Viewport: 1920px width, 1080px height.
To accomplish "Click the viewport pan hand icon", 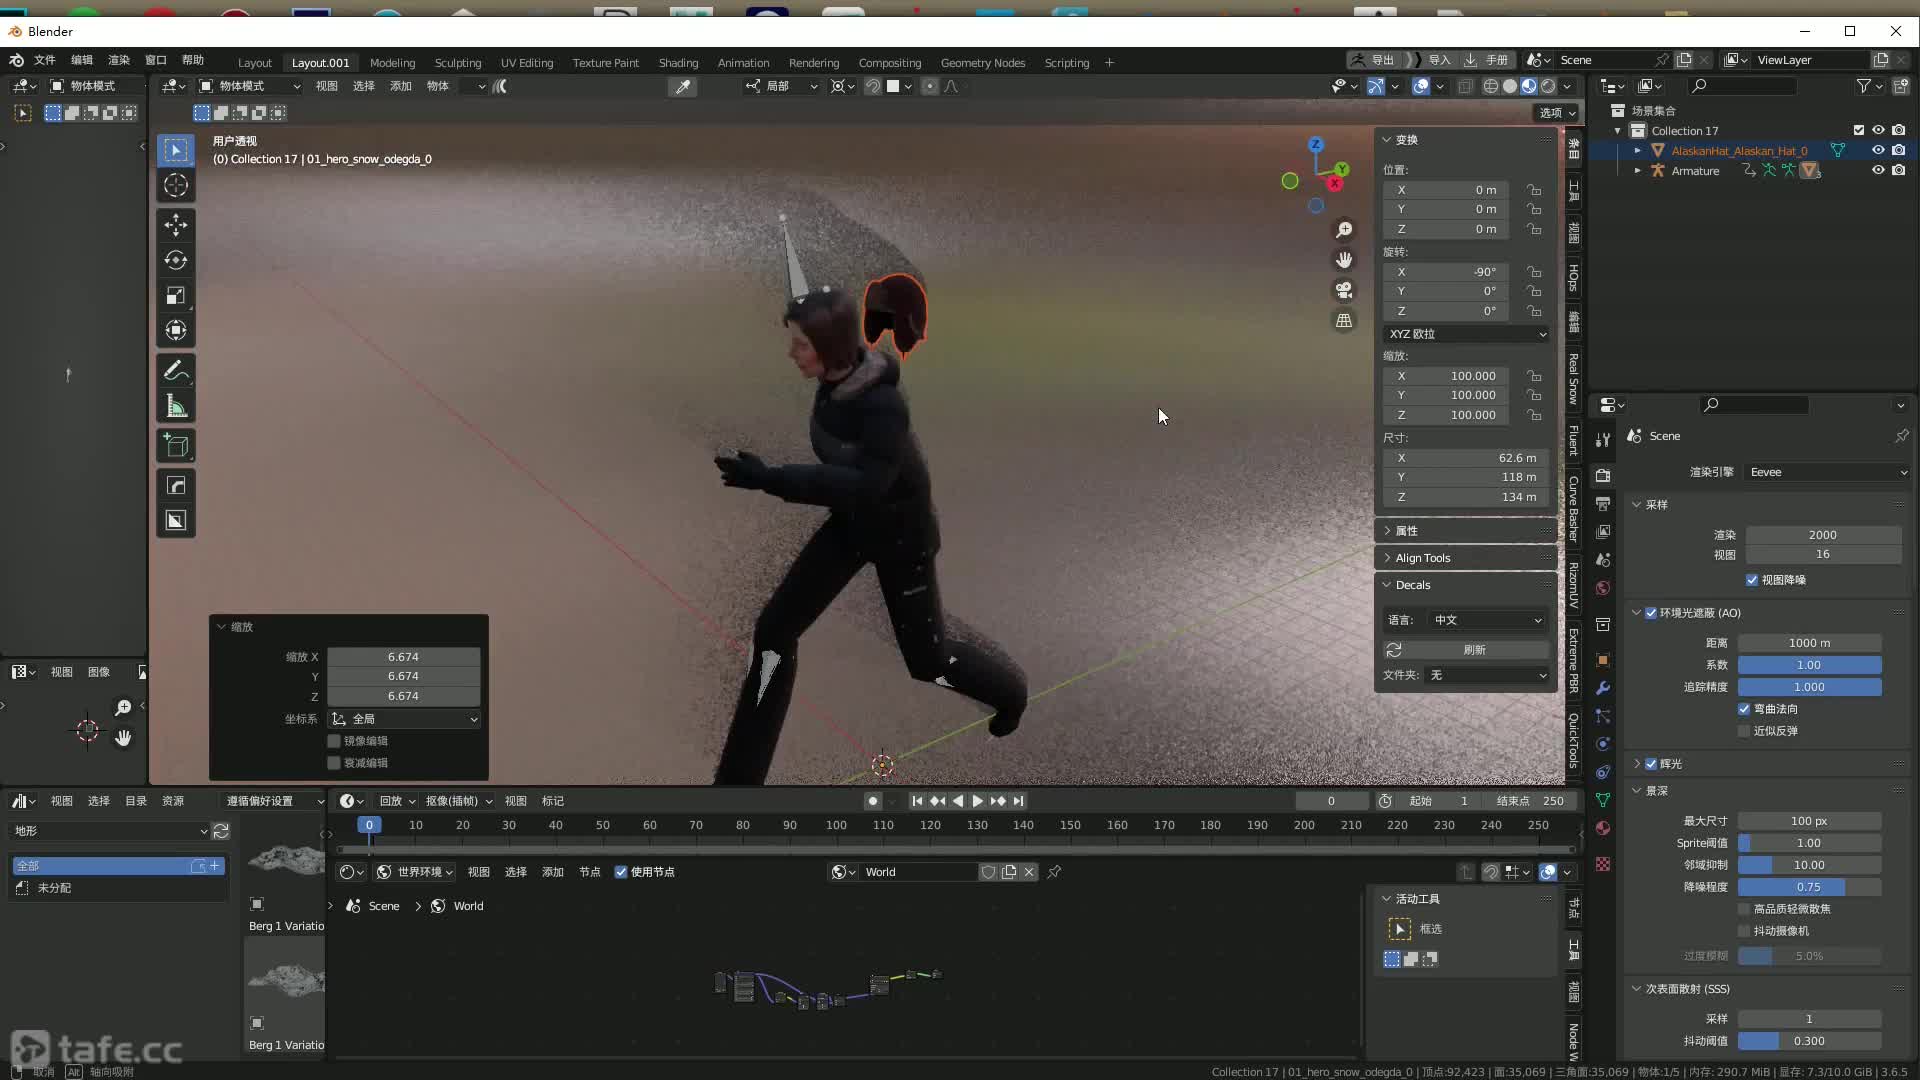I will point(1344,260).
